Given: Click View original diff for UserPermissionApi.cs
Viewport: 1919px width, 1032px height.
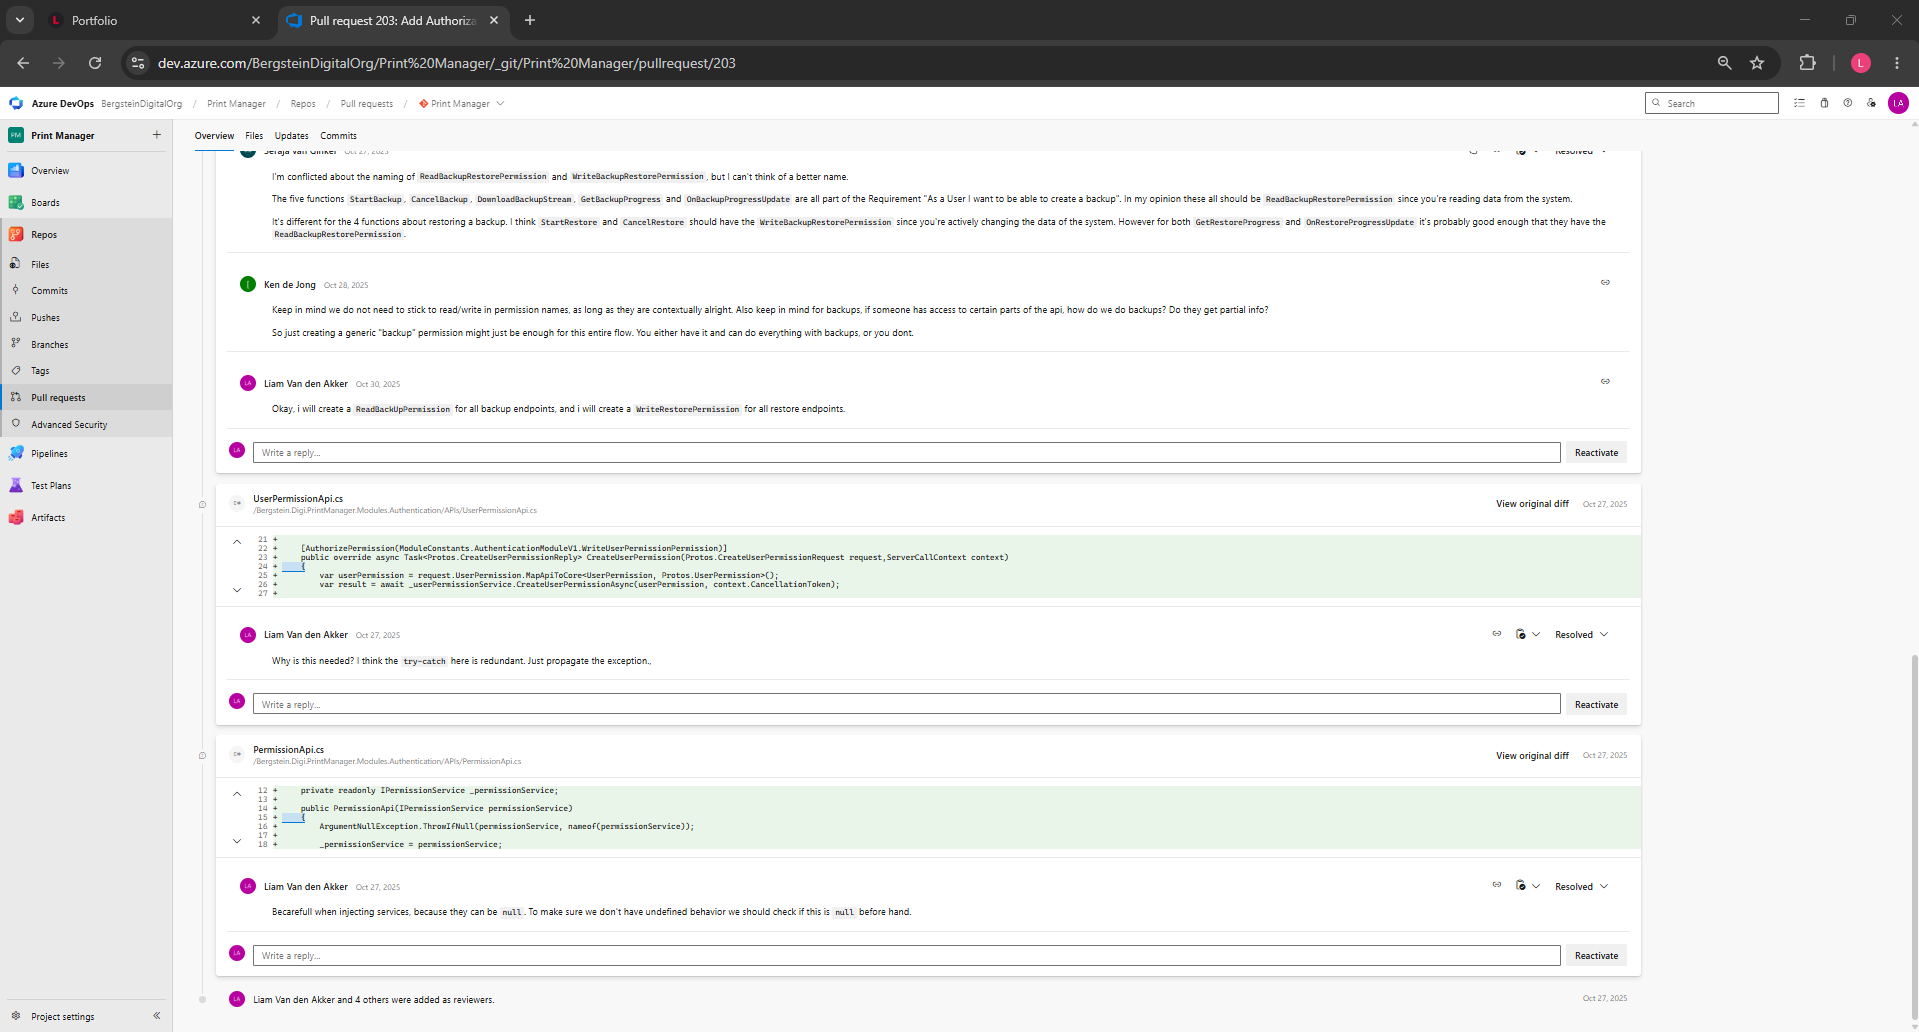Looking at the screenshot, I should [x=1532, y=504].
